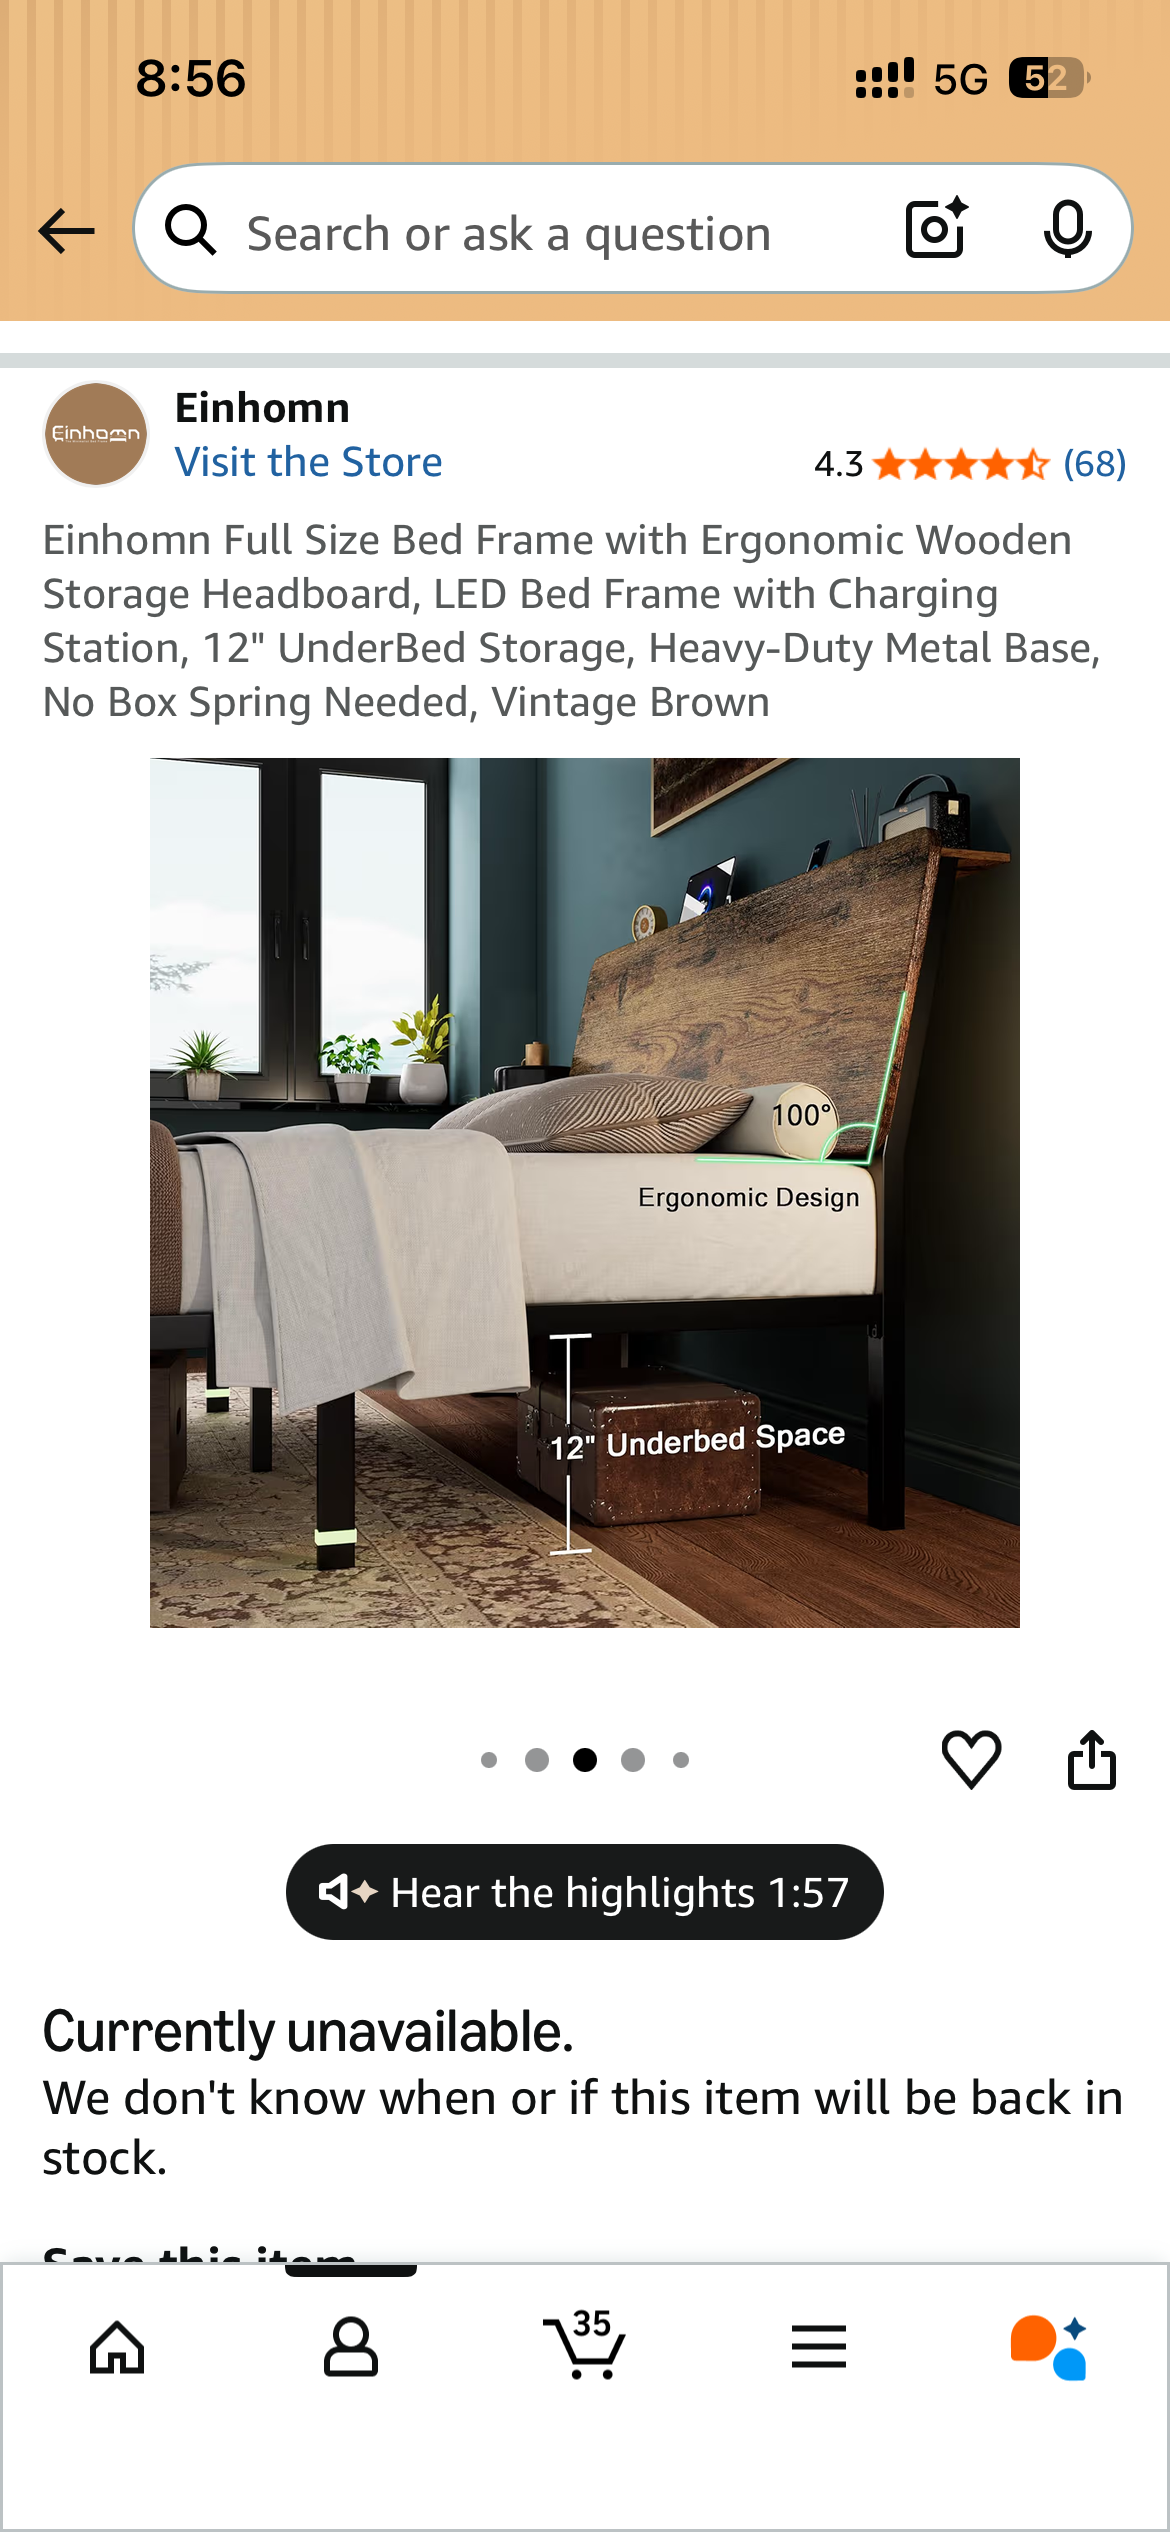Play Hear the highlights audio

(x=584, y=1892)
